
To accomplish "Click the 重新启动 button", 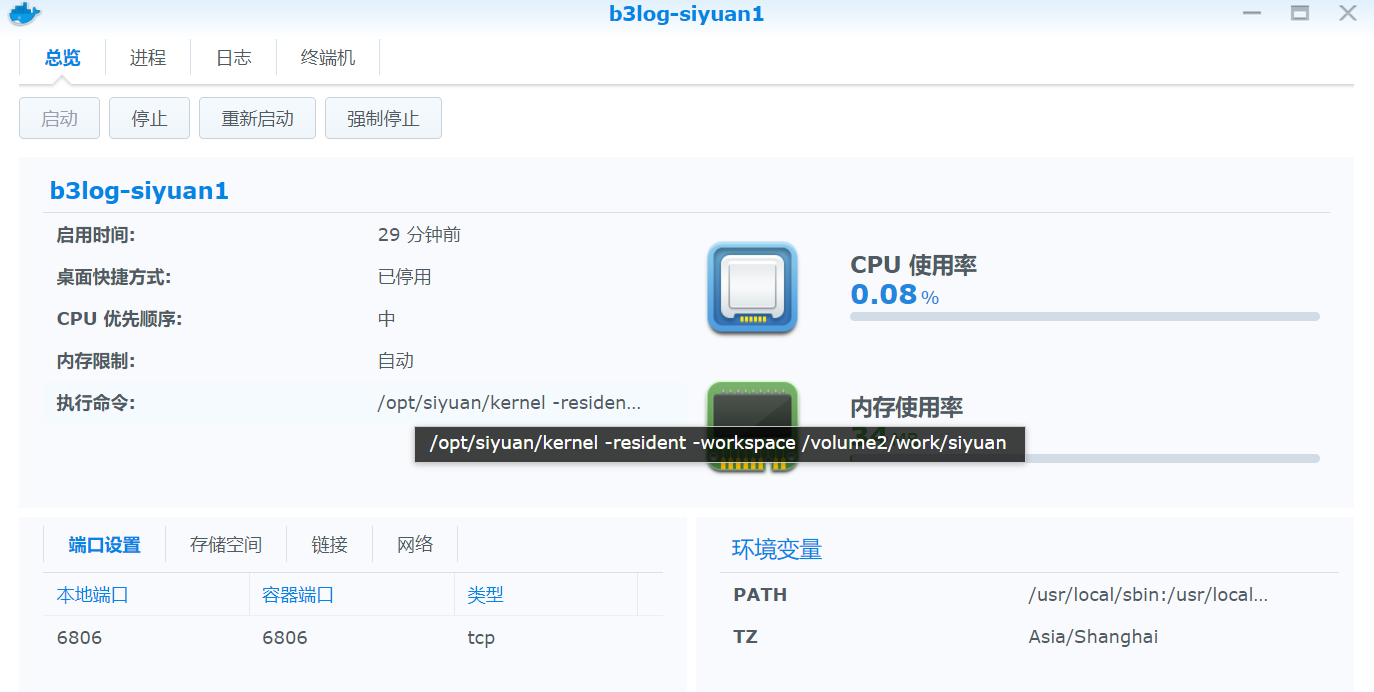I will tap(257, 118).
